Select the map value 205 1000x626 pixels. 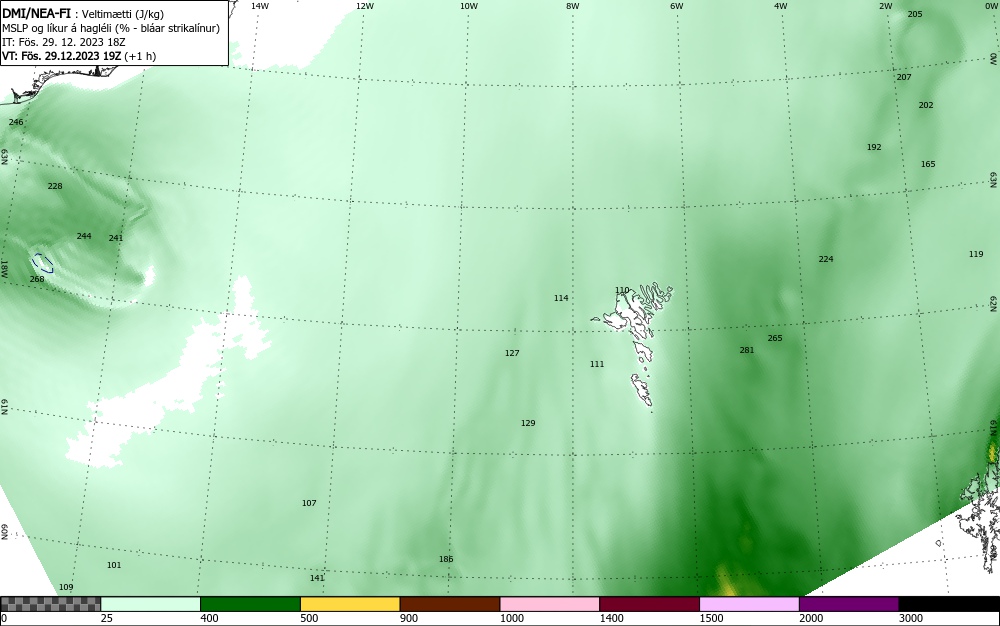(x=915, y=14)
